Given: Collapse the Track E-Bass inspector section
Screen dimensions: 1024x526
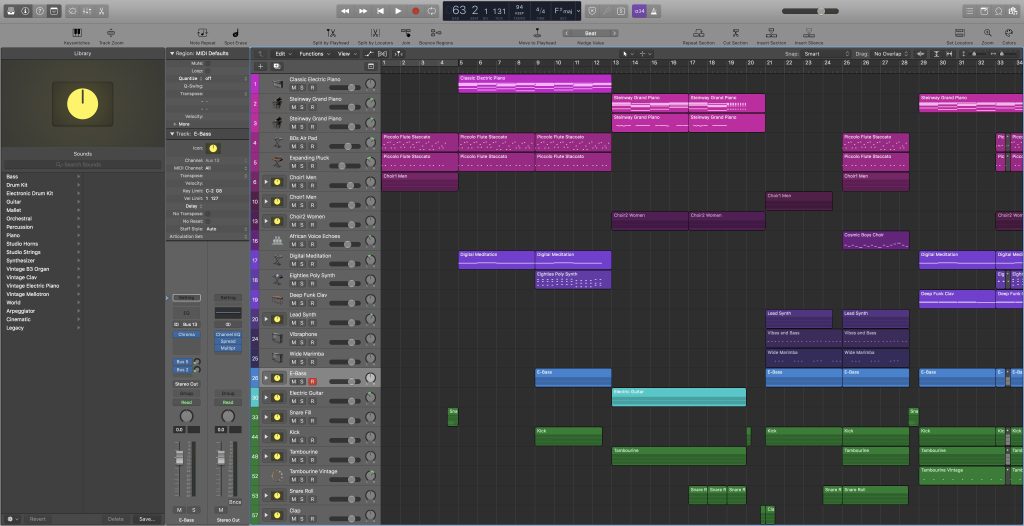Looking at the screenshot, I should pos(172,134).
